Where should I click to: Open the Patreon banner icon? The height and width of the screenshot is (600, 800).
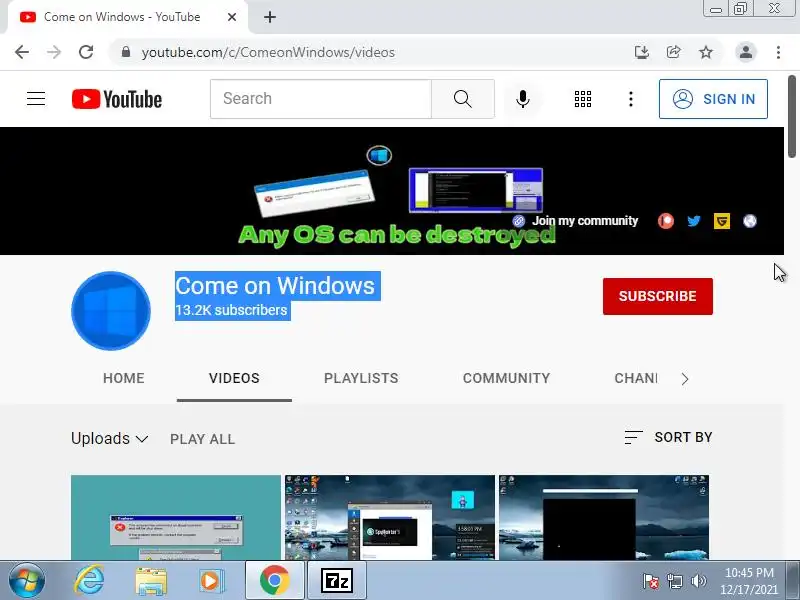pyautogui.click(x=665, y=221)
